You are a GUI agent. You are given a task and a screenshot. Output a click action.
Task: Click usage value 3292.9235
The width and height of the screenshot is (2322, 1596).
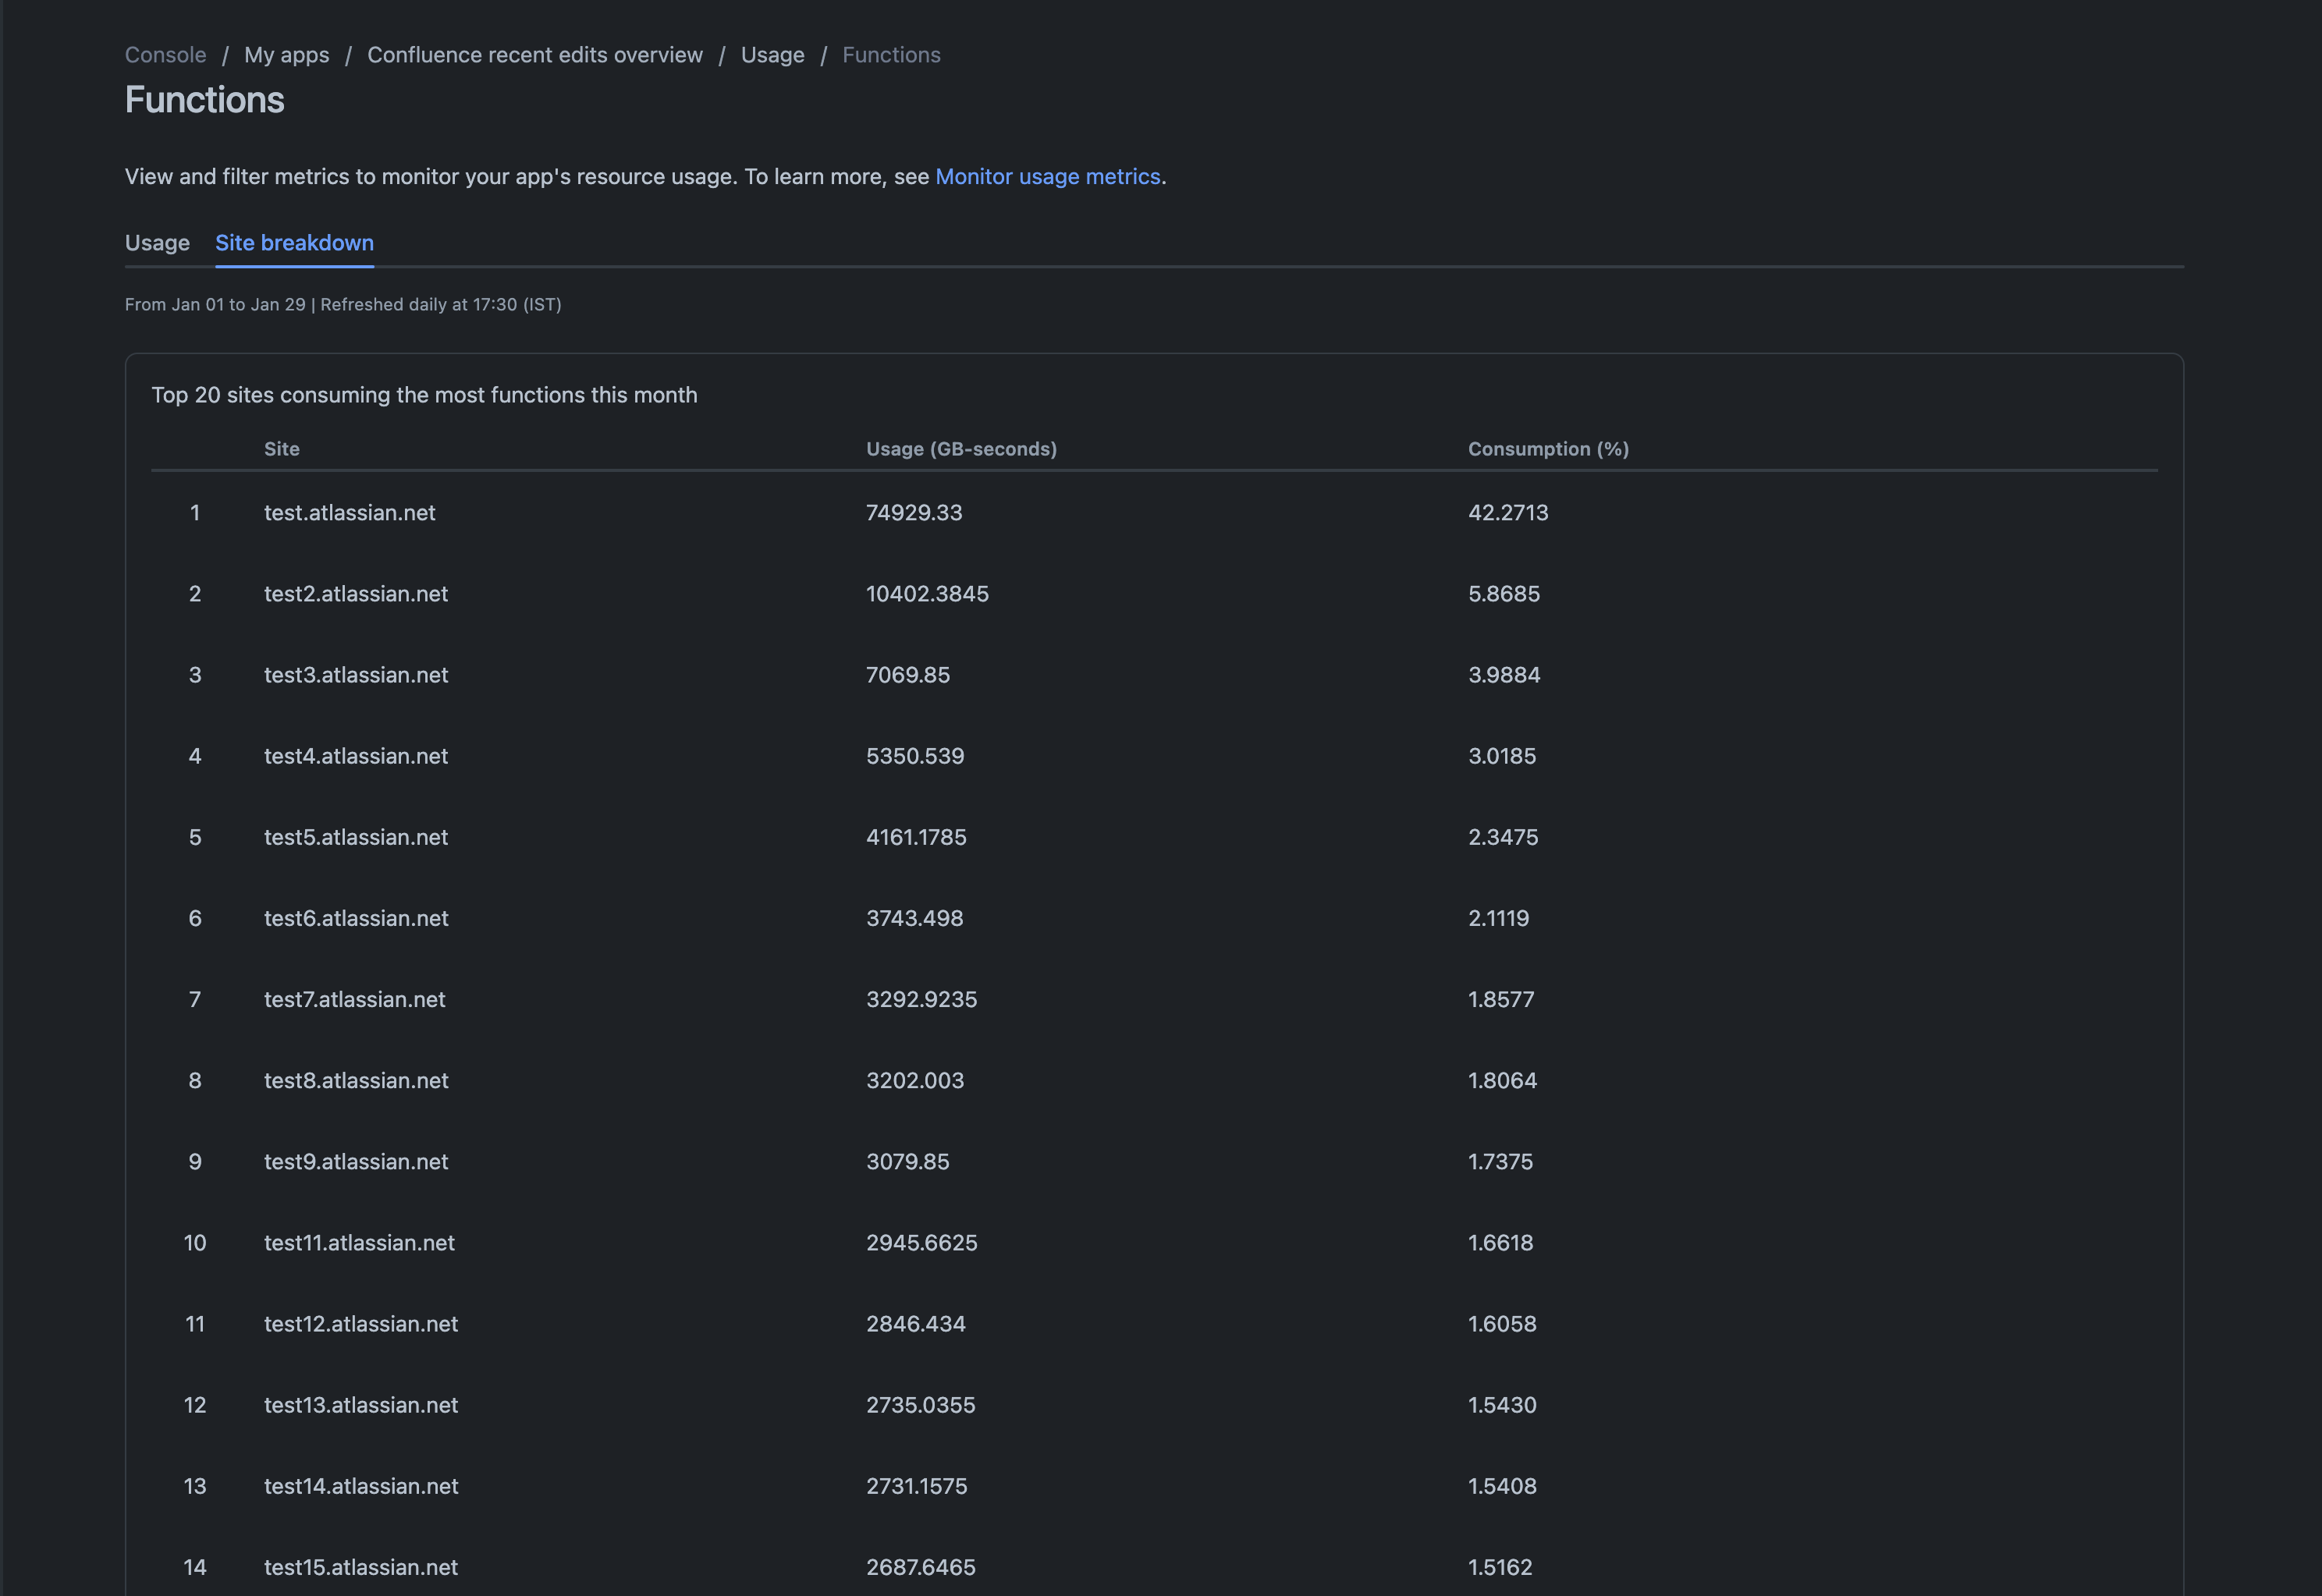pyautogui.click(x=921, y=999)
